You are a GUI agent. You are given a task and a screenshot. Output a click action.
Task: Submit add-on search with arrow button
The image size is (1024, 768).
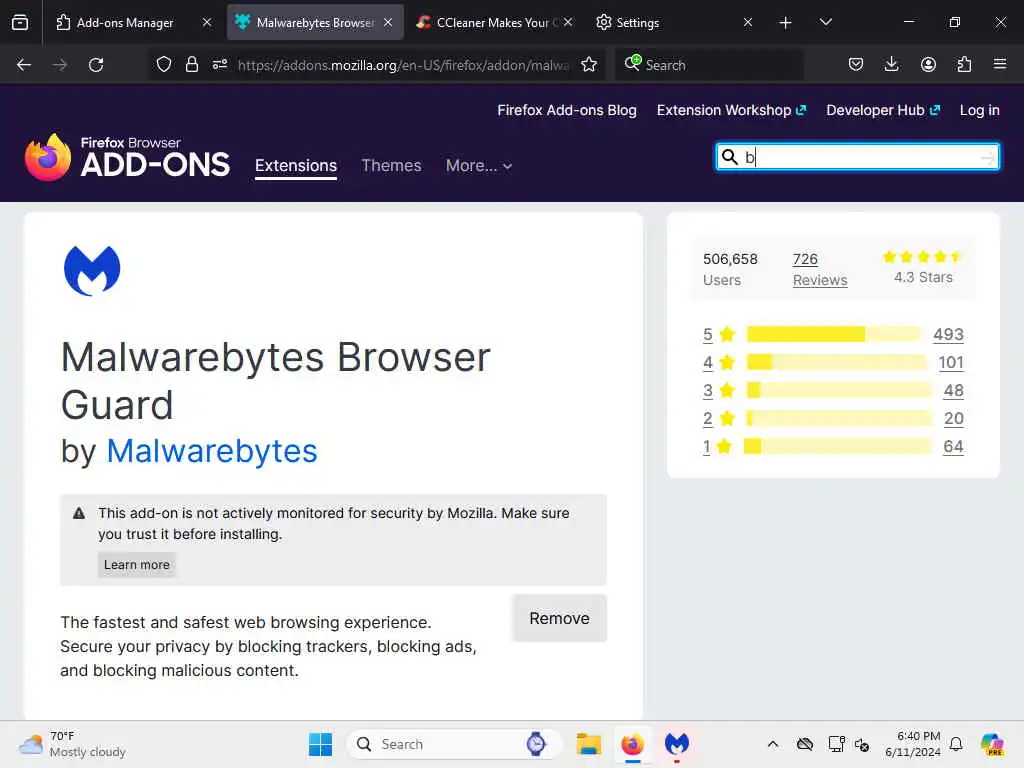click(987, 157)
